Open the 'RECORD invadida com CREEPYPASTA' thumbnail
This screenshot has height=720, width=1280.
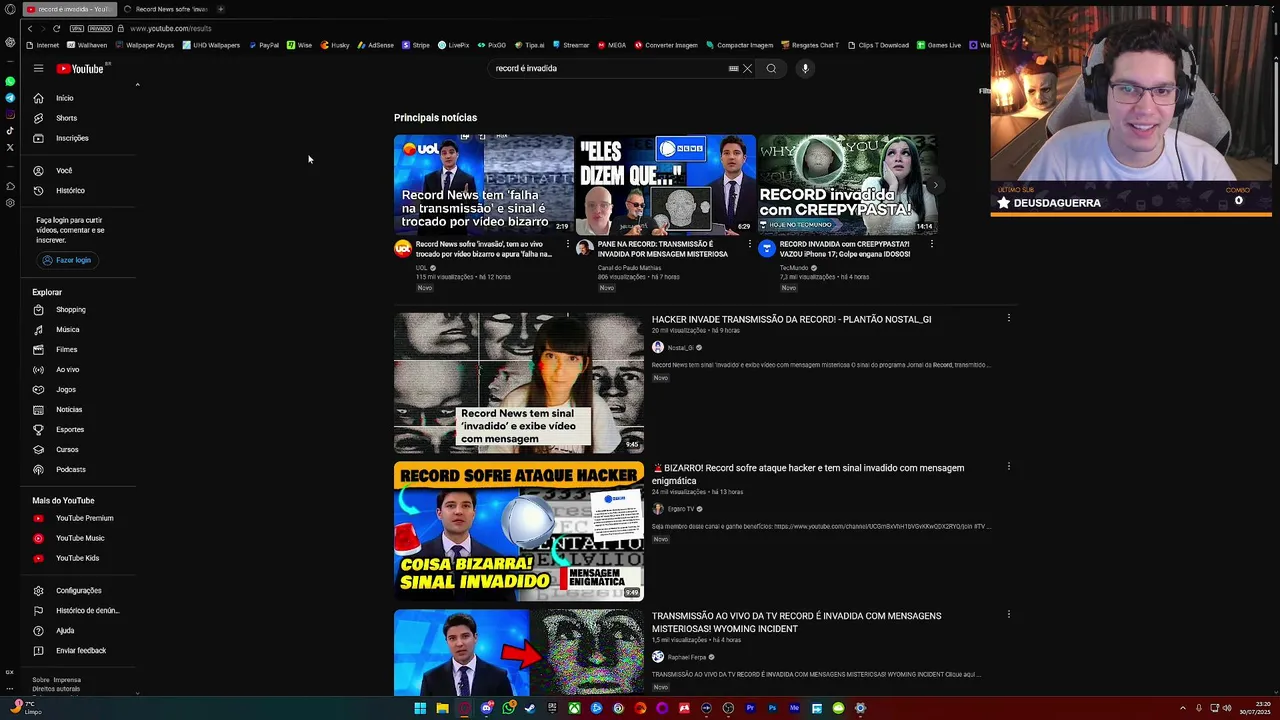[x=847, y=184]
